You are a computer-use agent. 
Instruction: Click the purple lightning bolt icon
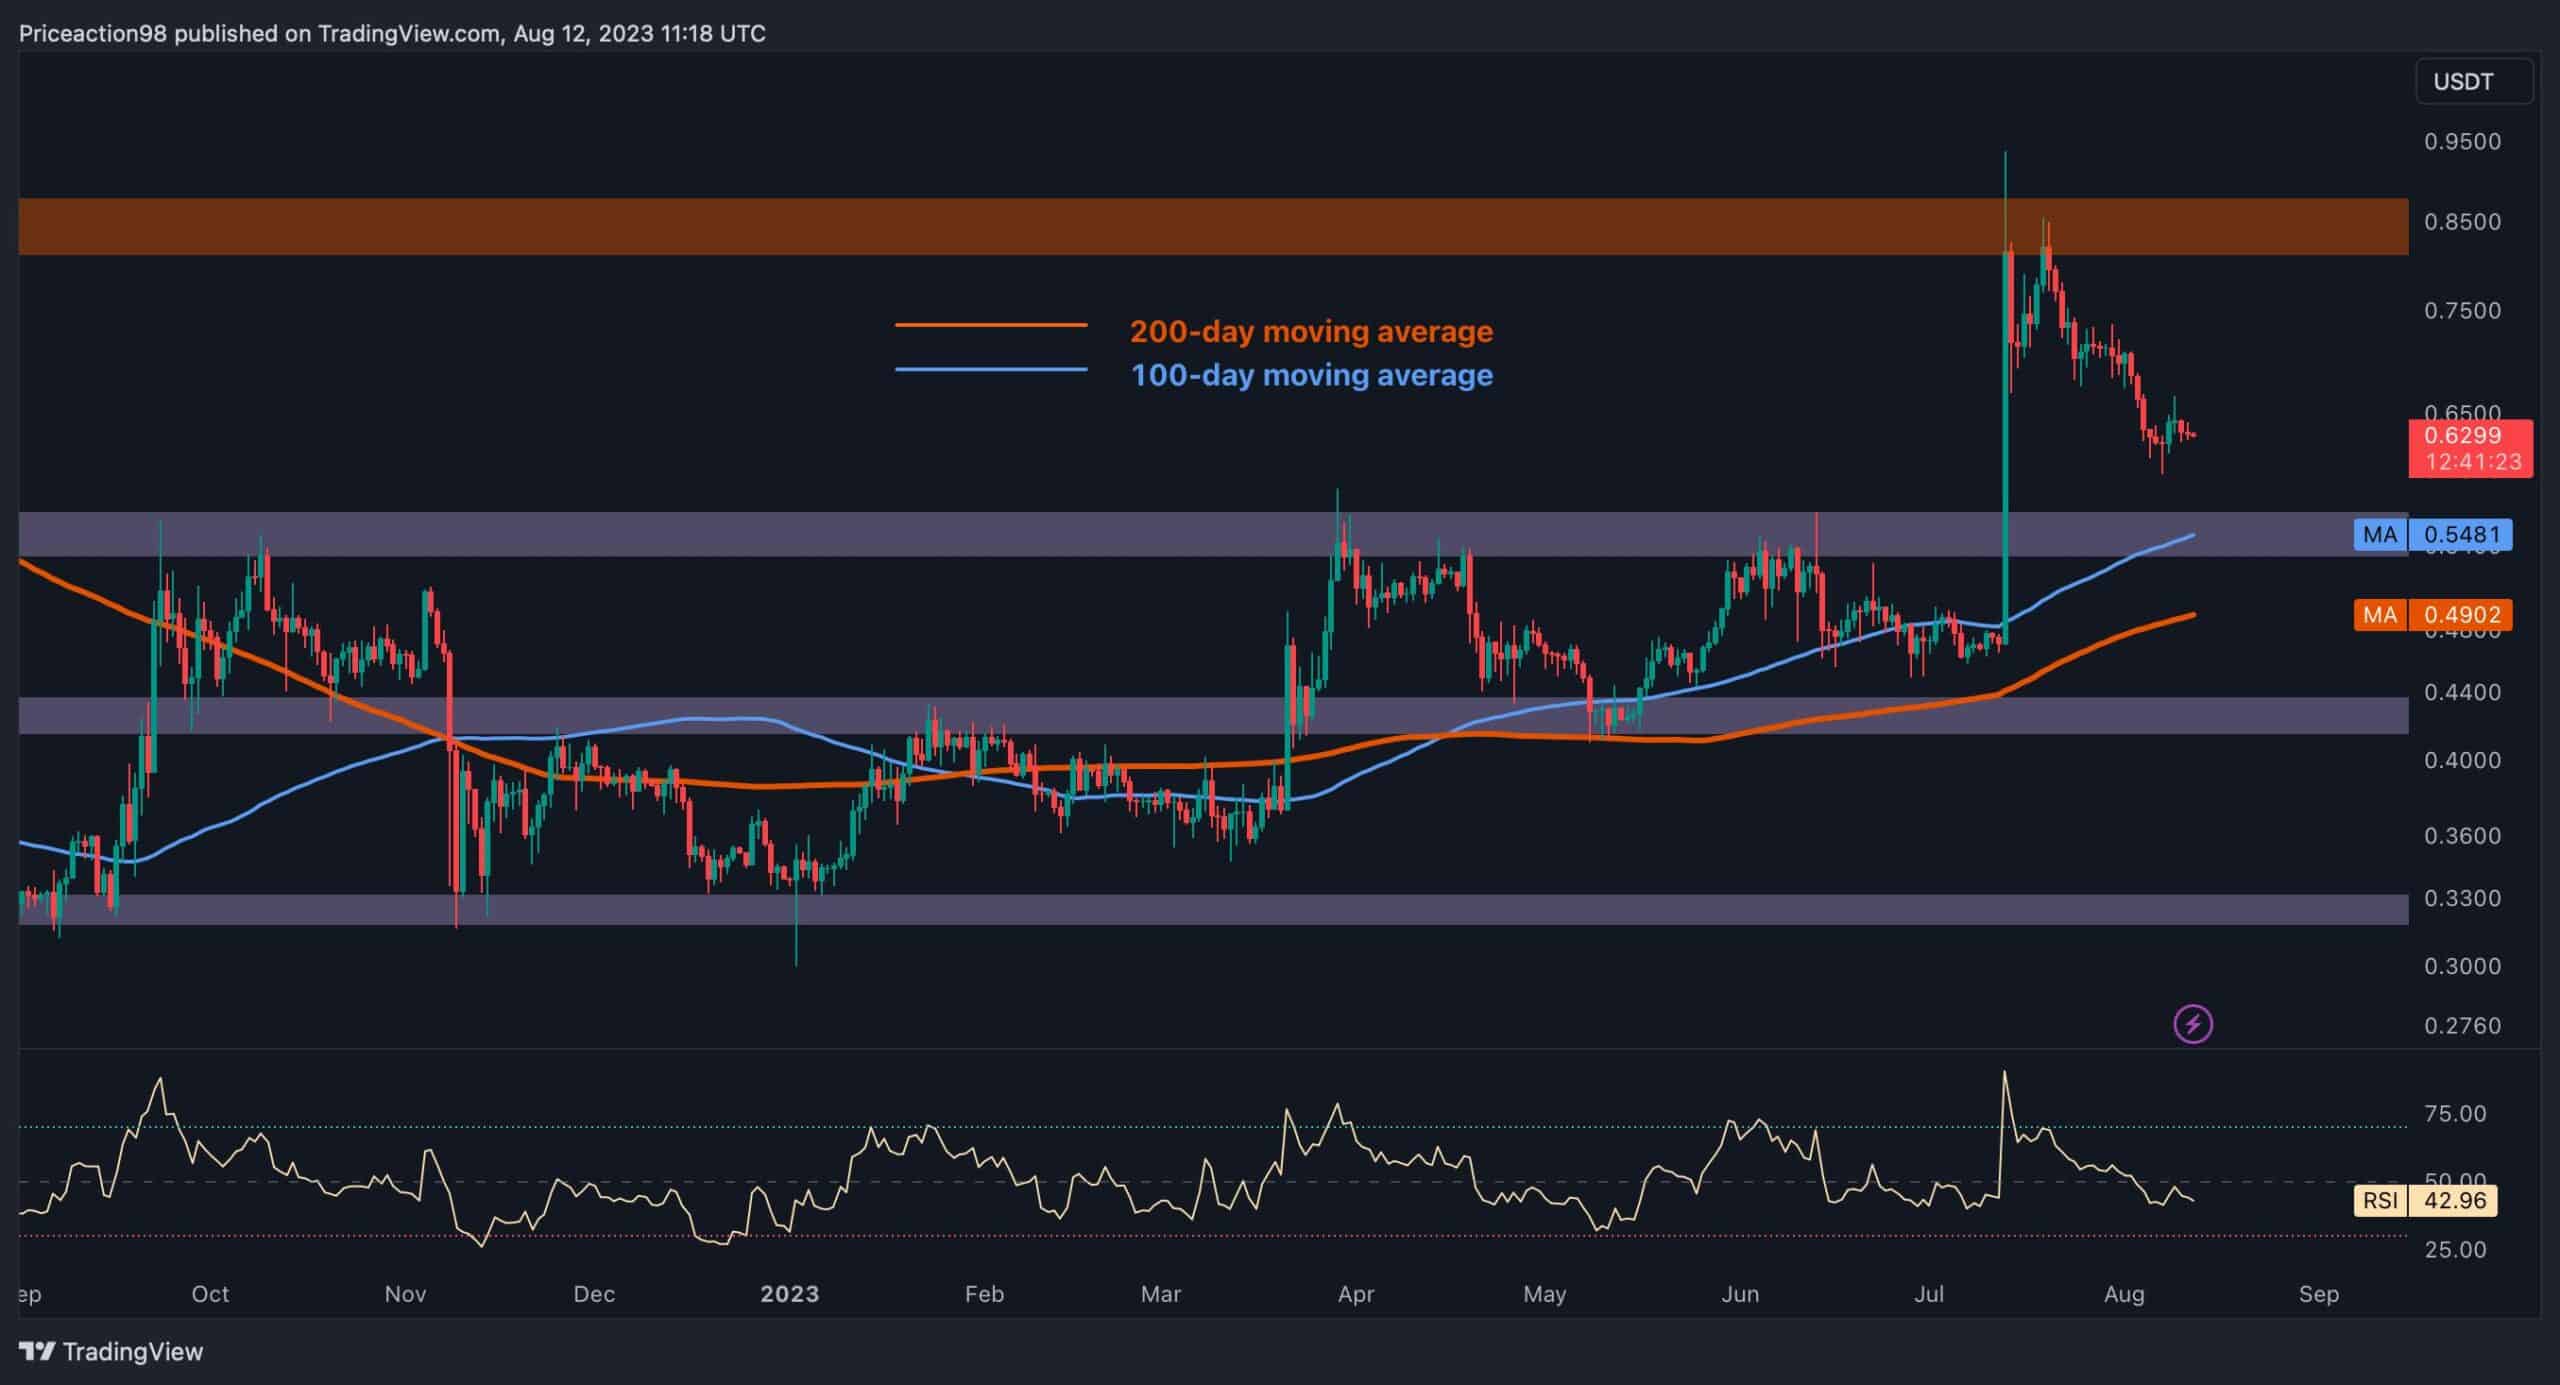2193,1024
